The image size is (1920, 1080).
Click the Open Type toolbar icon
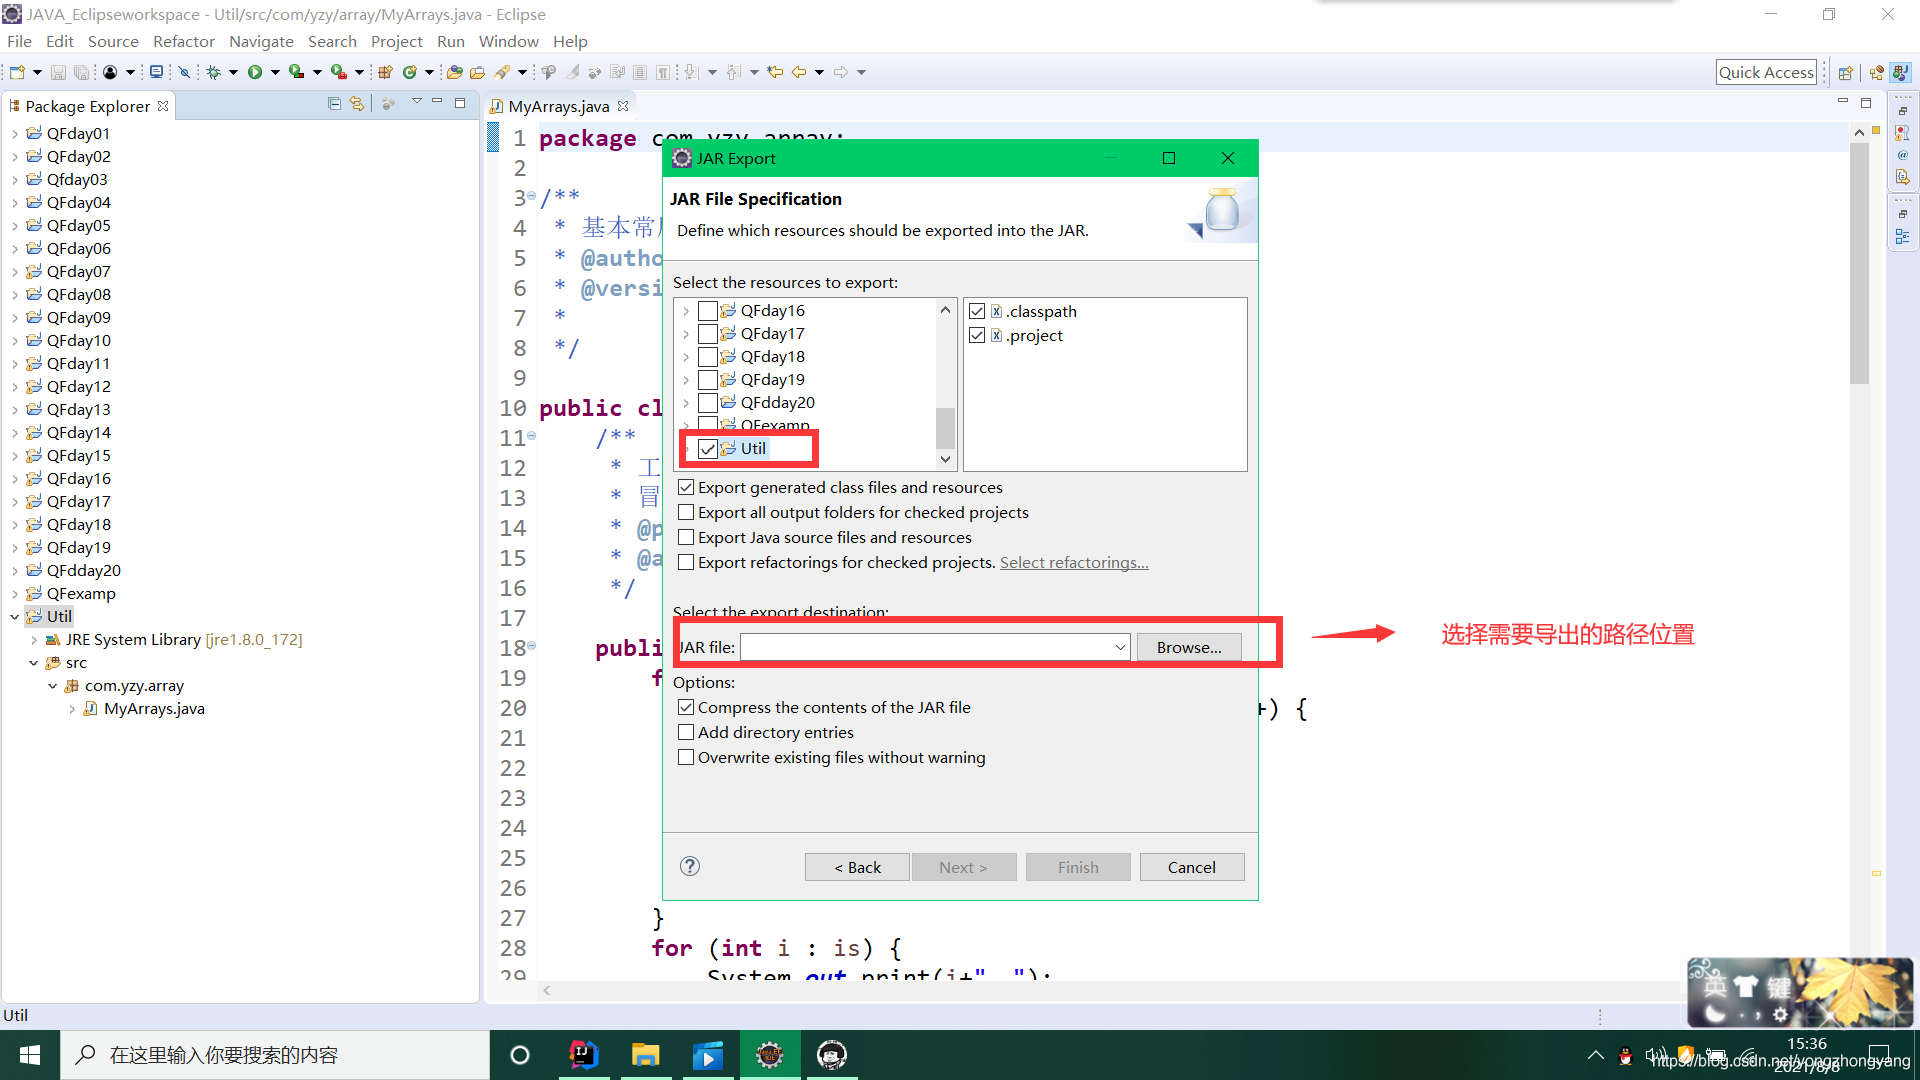[455, 72]
